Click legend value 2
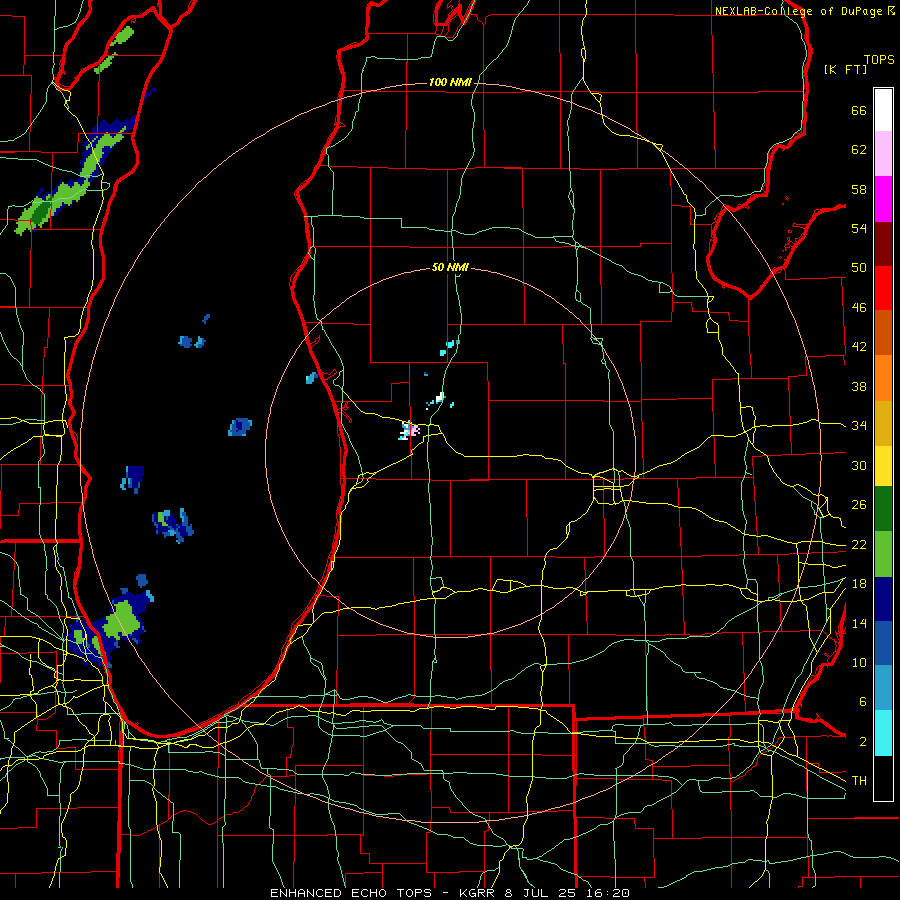900x900 pixels. click(x=862, y=741)
